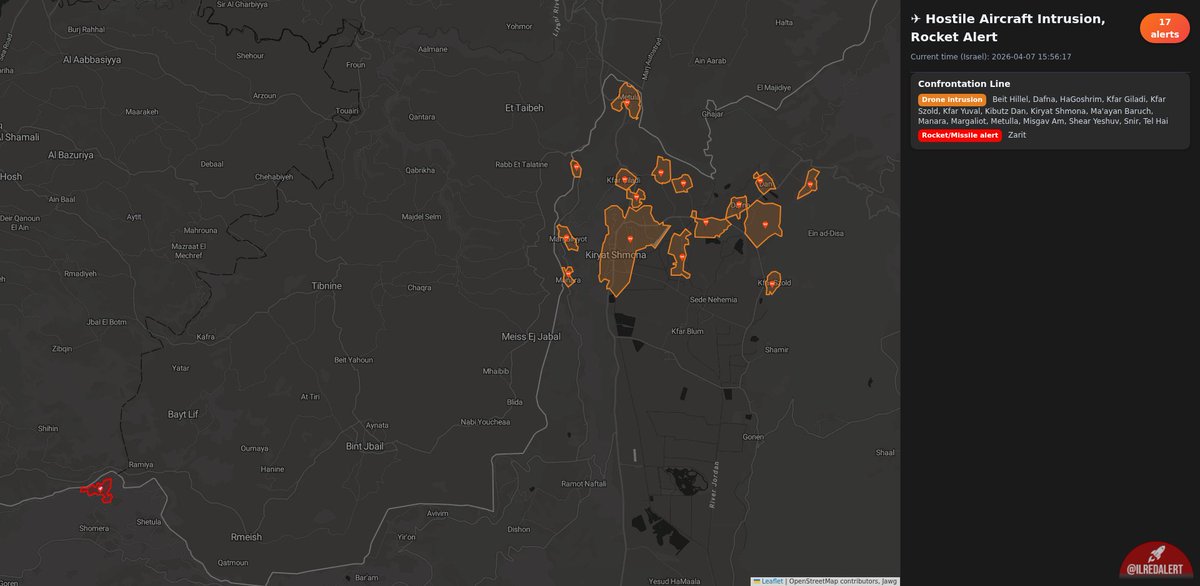Click the 'Bayt Lif' map label
The image size is (1200, 586).
183,413
